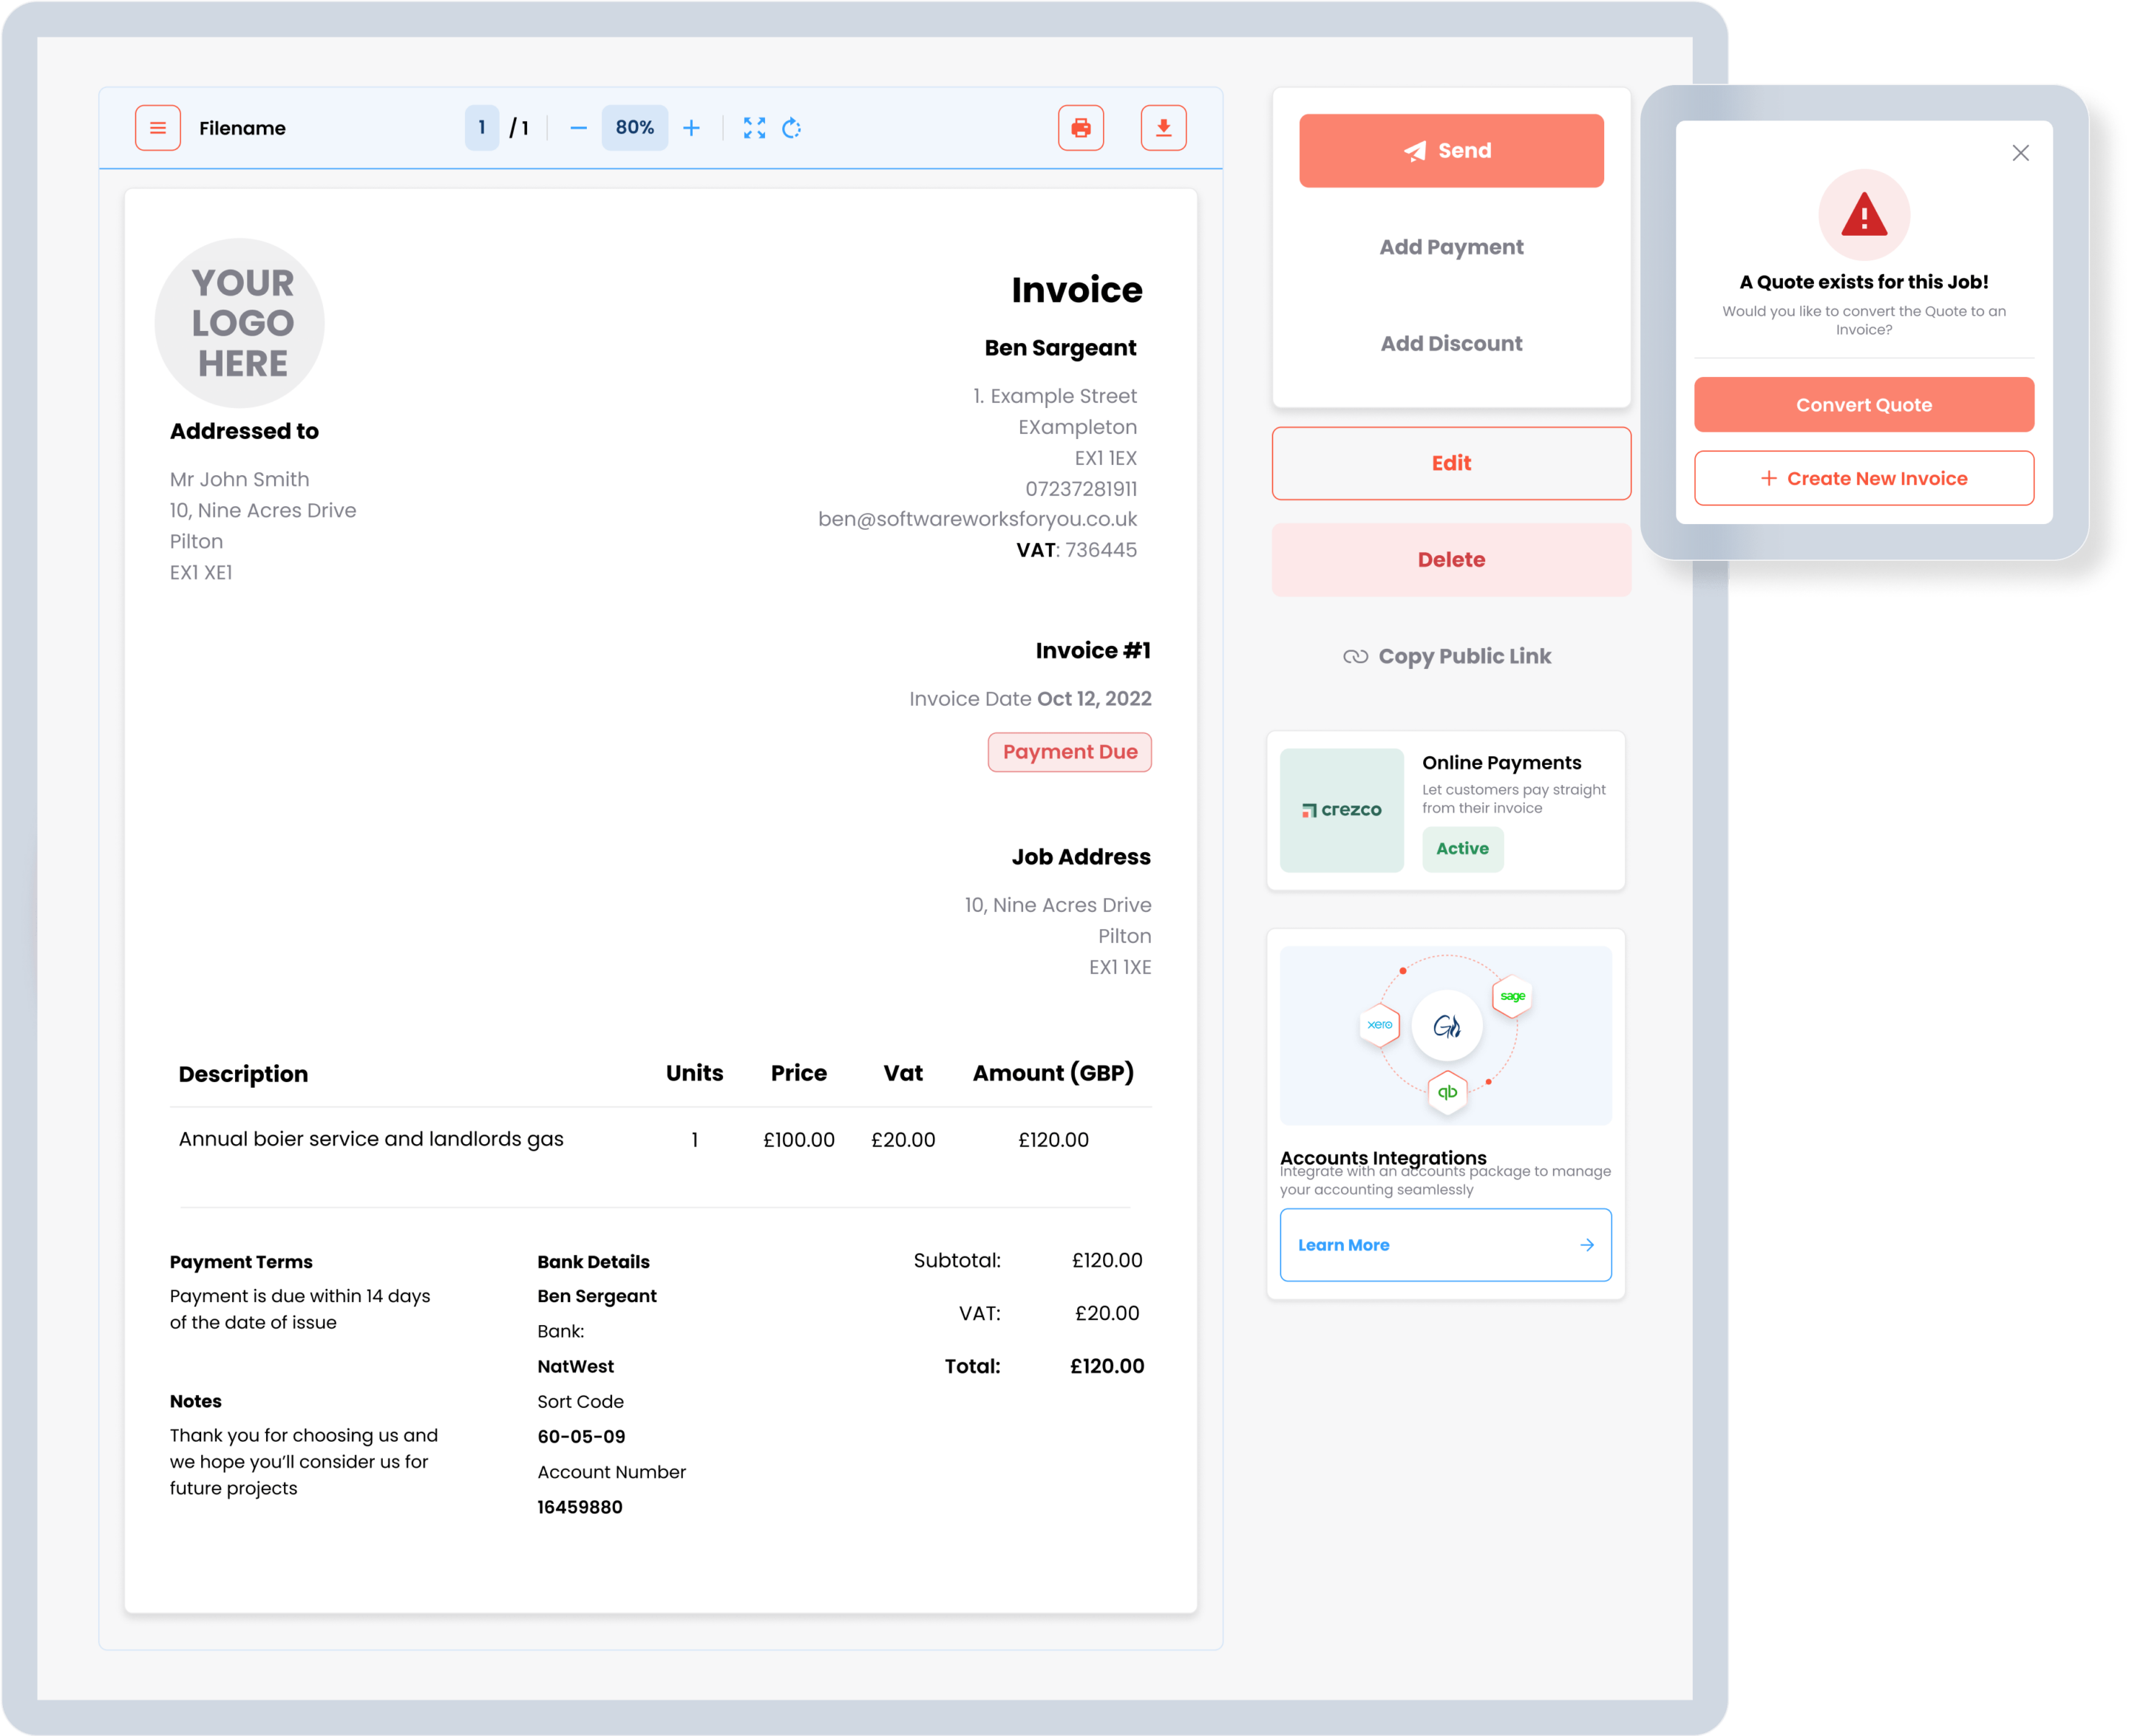Screen dimensions: 2129x1736
Task: Click Add Discount
Action: (1451, 344)
